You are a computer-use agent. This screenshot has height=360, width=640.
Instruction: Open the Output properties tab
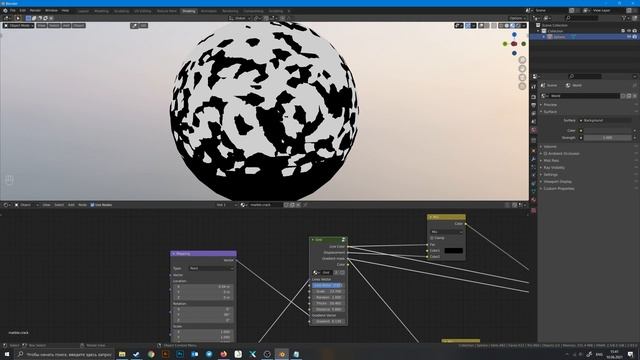click(533, 105)
